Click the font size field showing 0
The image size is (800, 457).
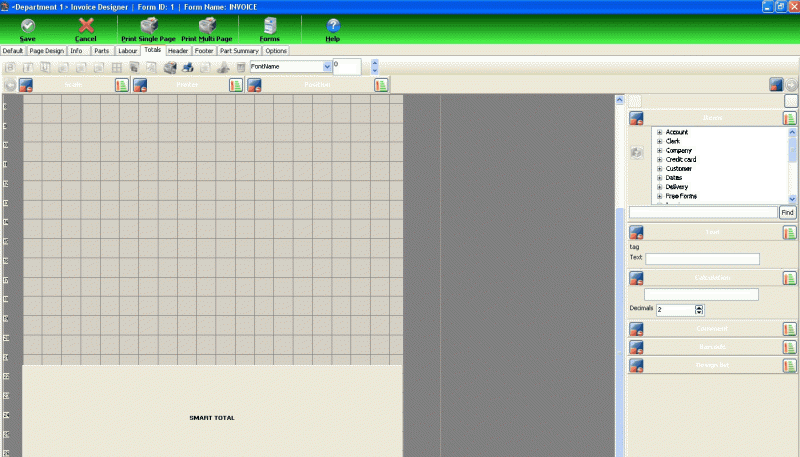tap(347, 67)
